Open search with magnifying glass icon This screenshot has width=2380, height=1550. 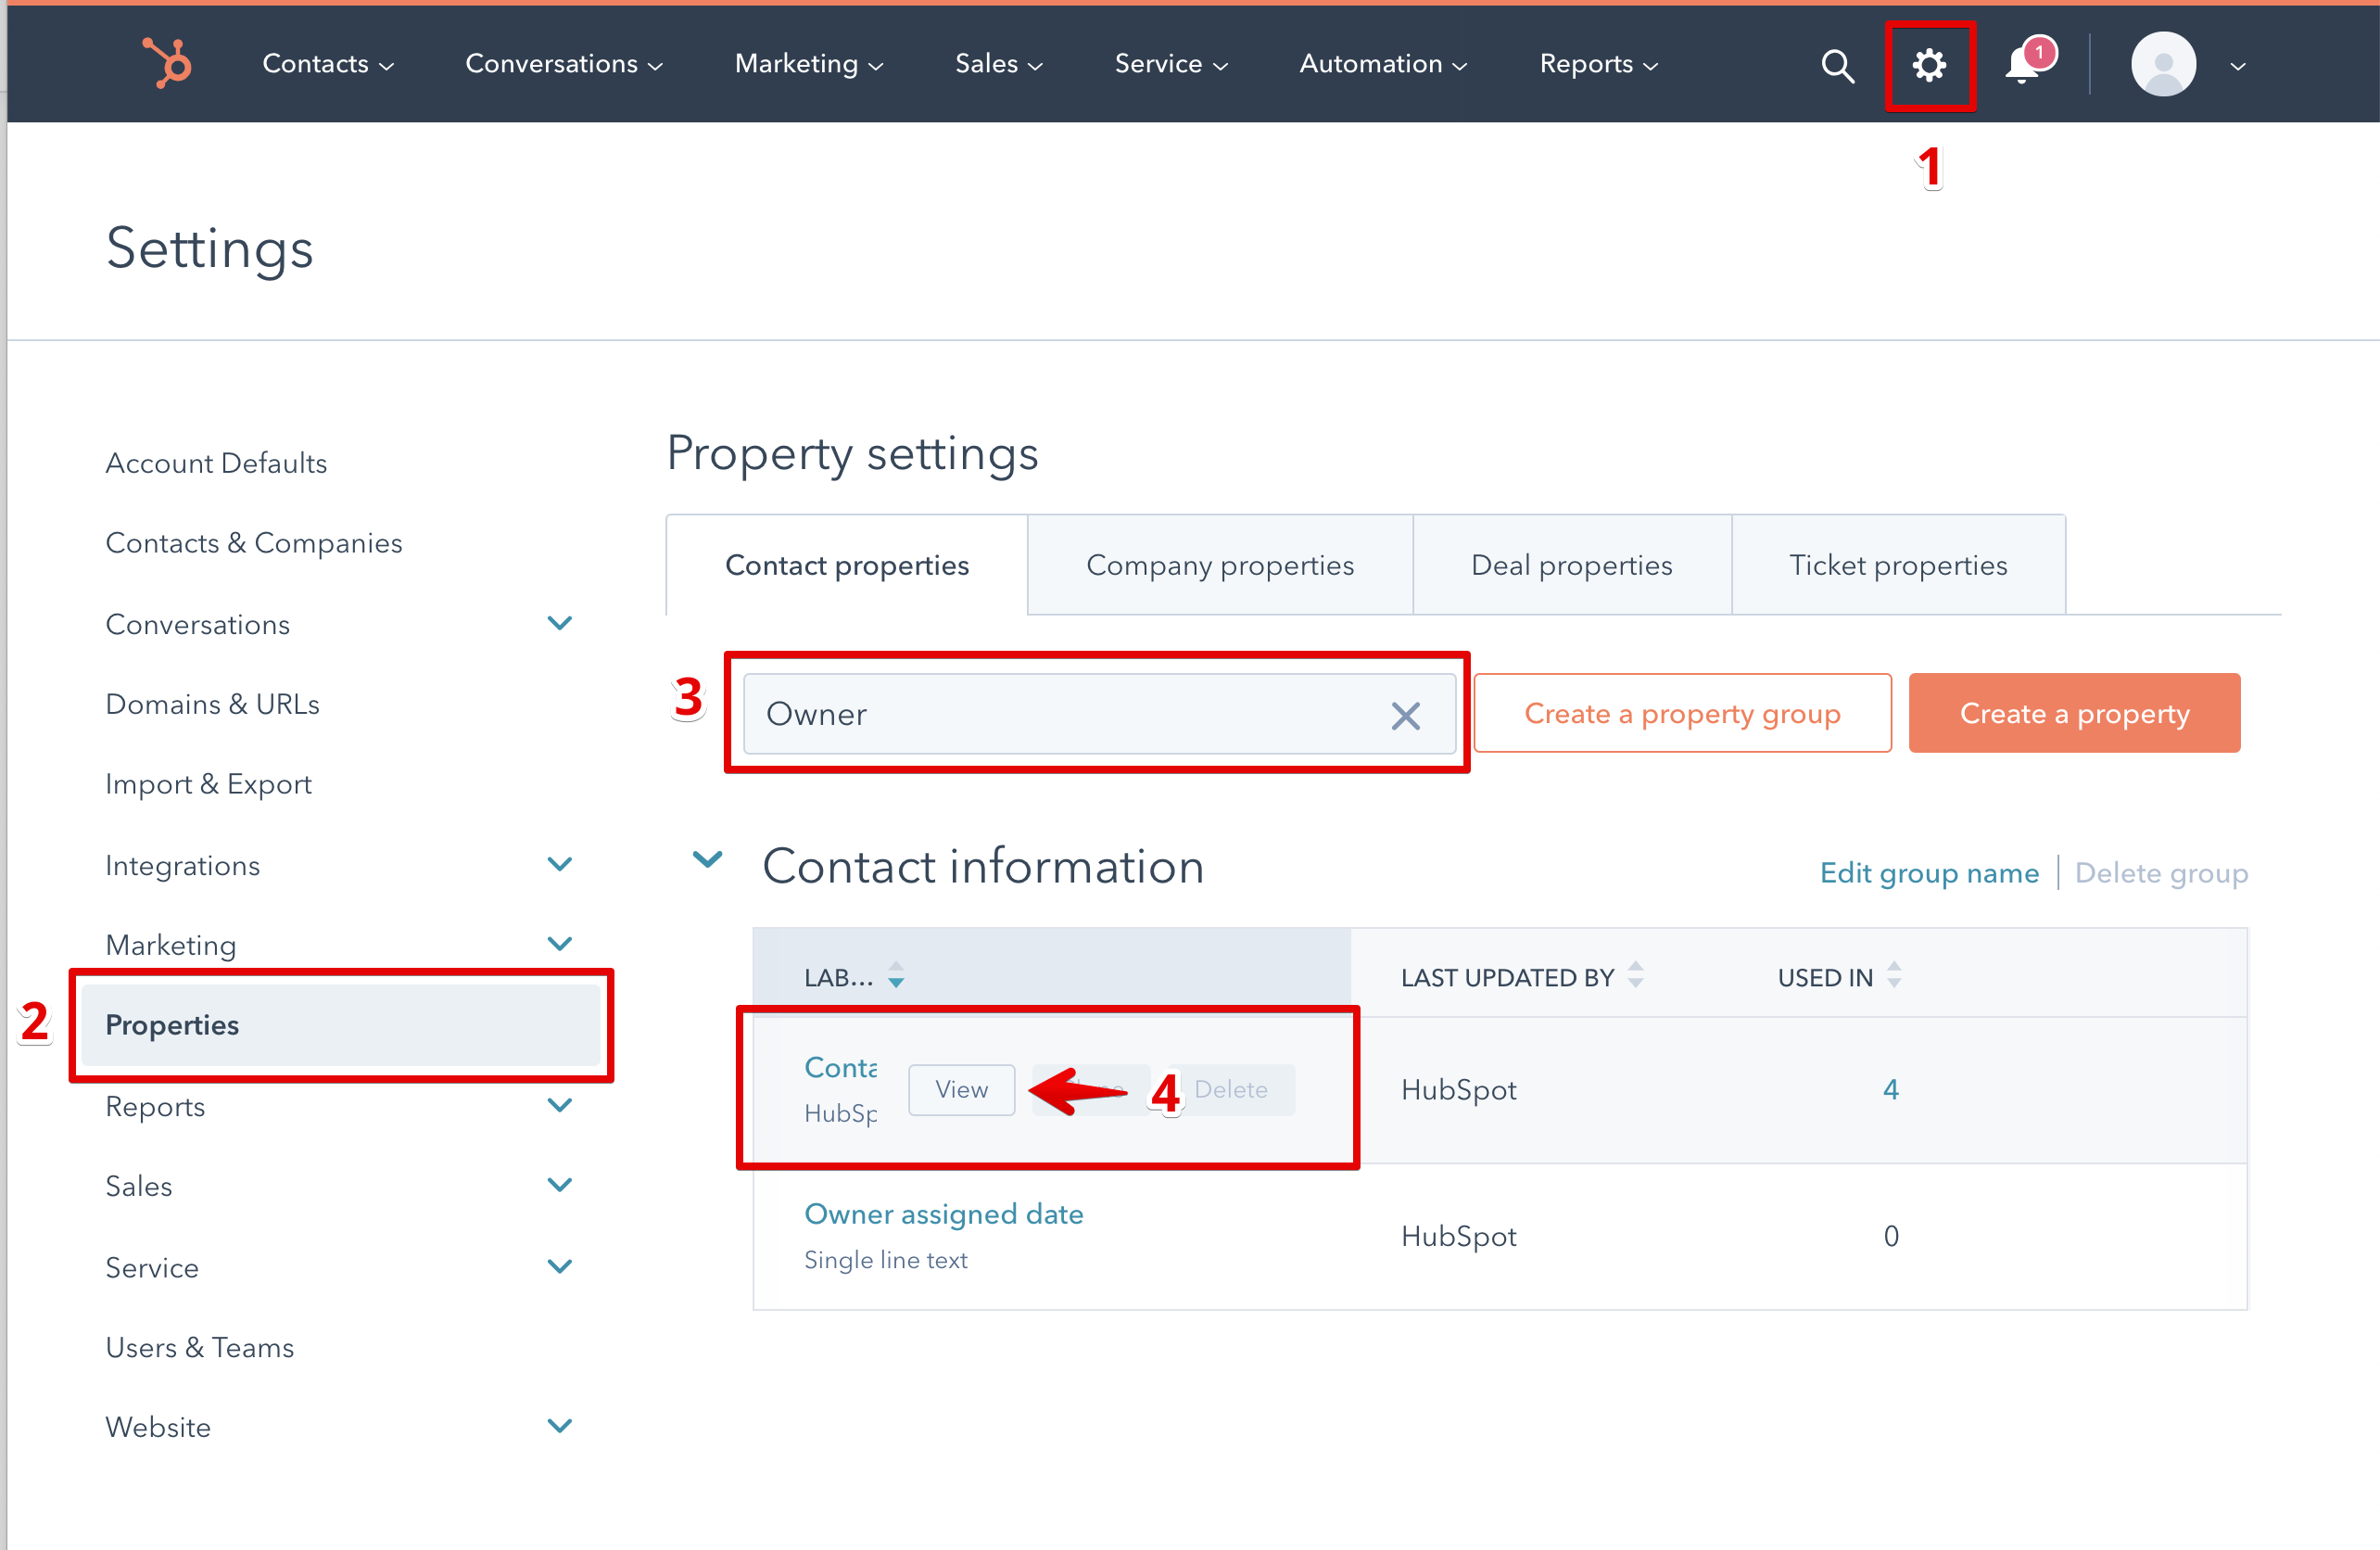[x=1836, y=66]
